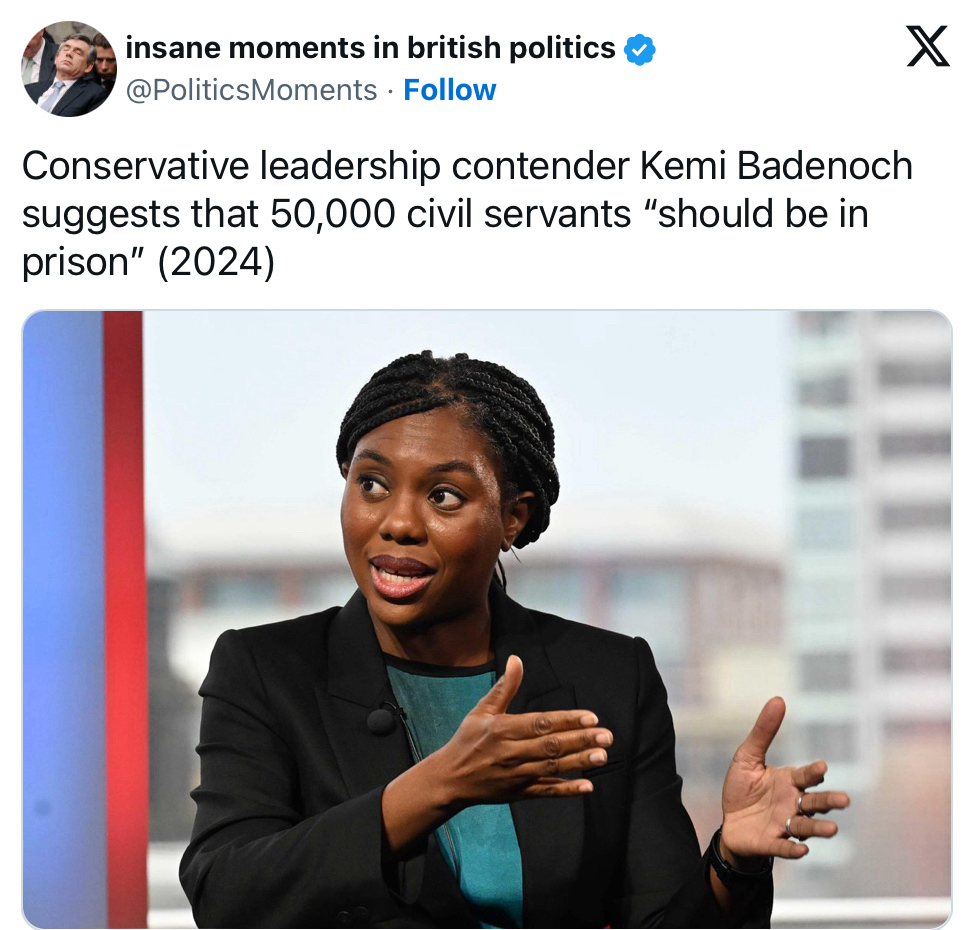The image size is (972, 930).
Task: Click 'Kemi Badenoch' in the tweet text
Action: (776, 166)
